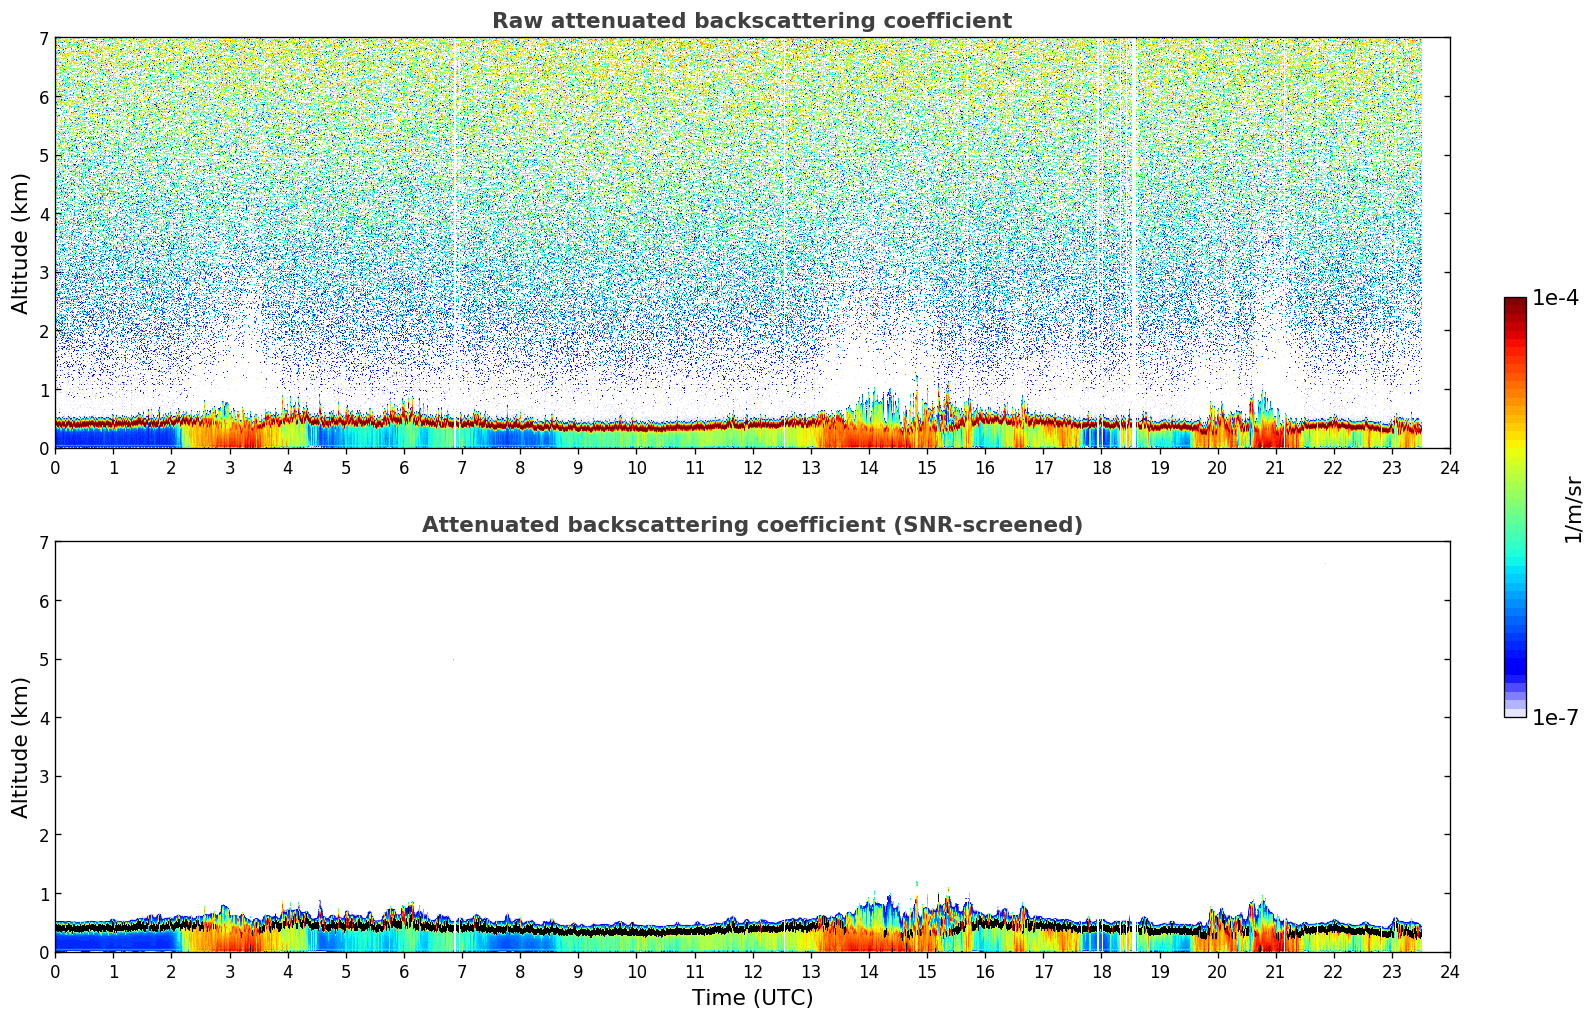Click hour 6 tick on bottom plot

(x=404, y=972)
